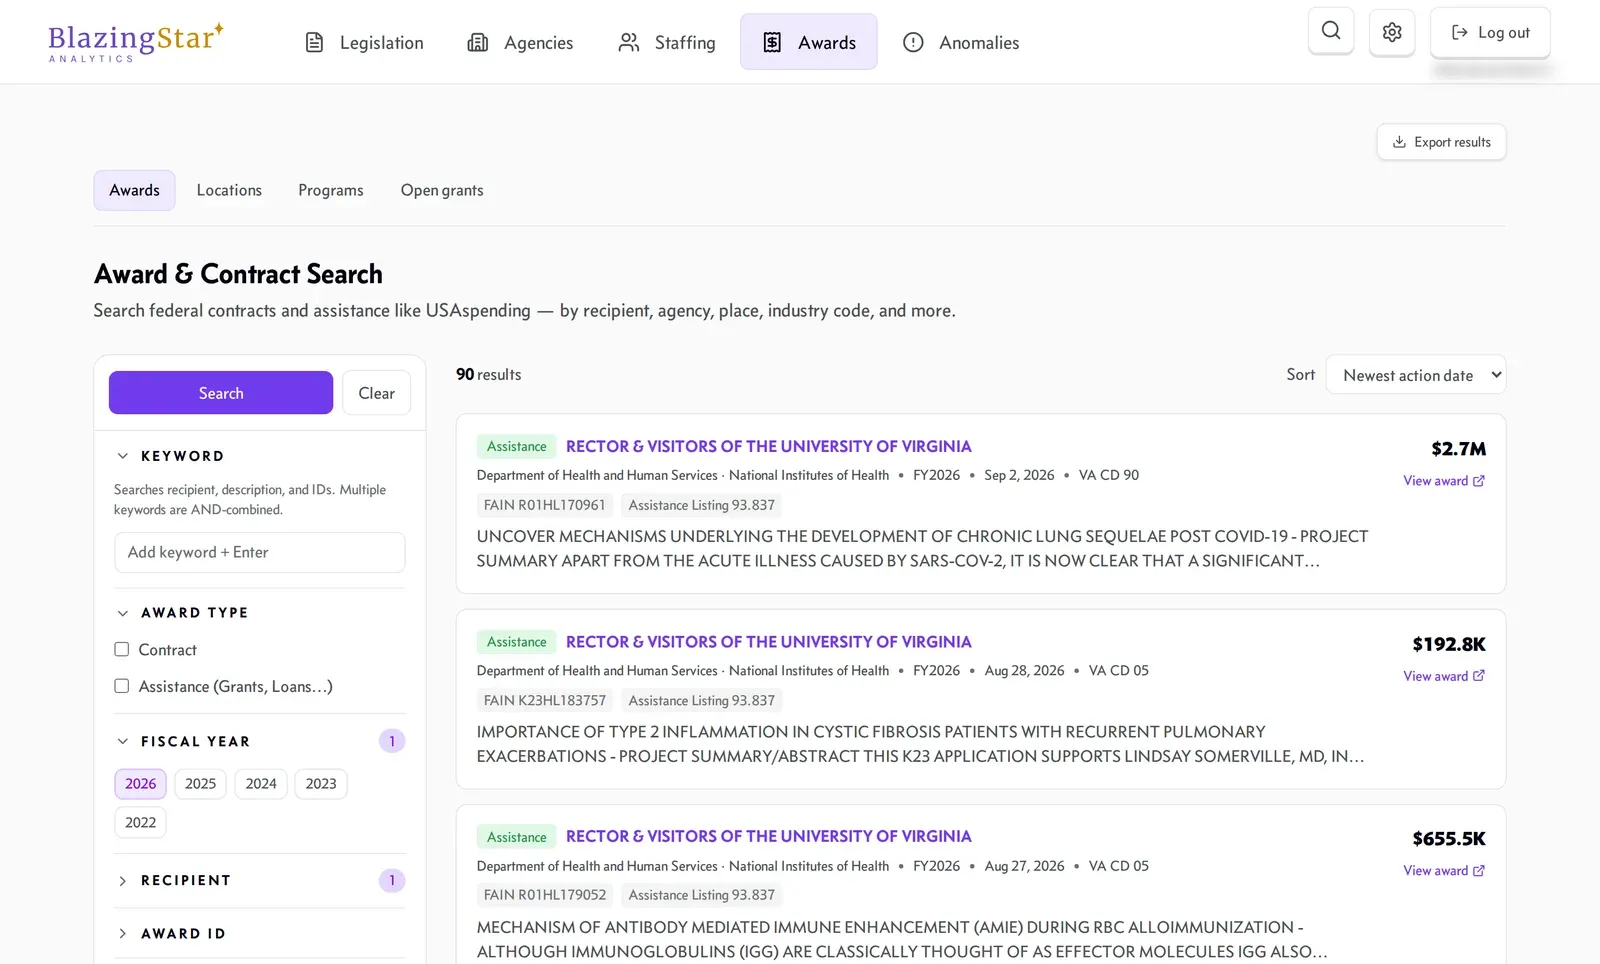The image size is (1600, 964).
Task: Go to the Legislation nav item
Action: point(364,42)
